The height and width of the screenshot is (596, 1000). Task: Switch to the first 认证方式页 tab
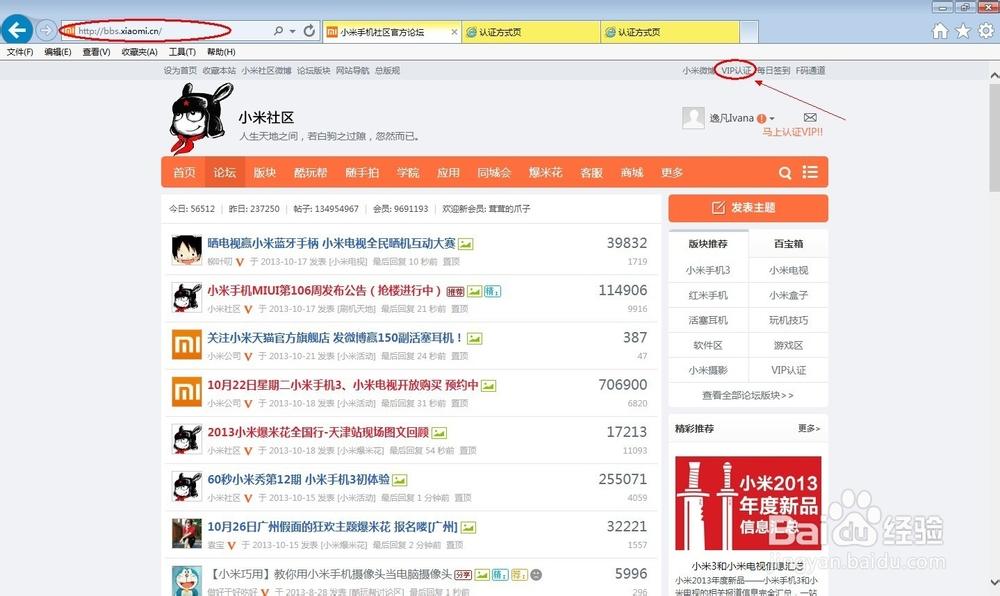coord(531,32)
